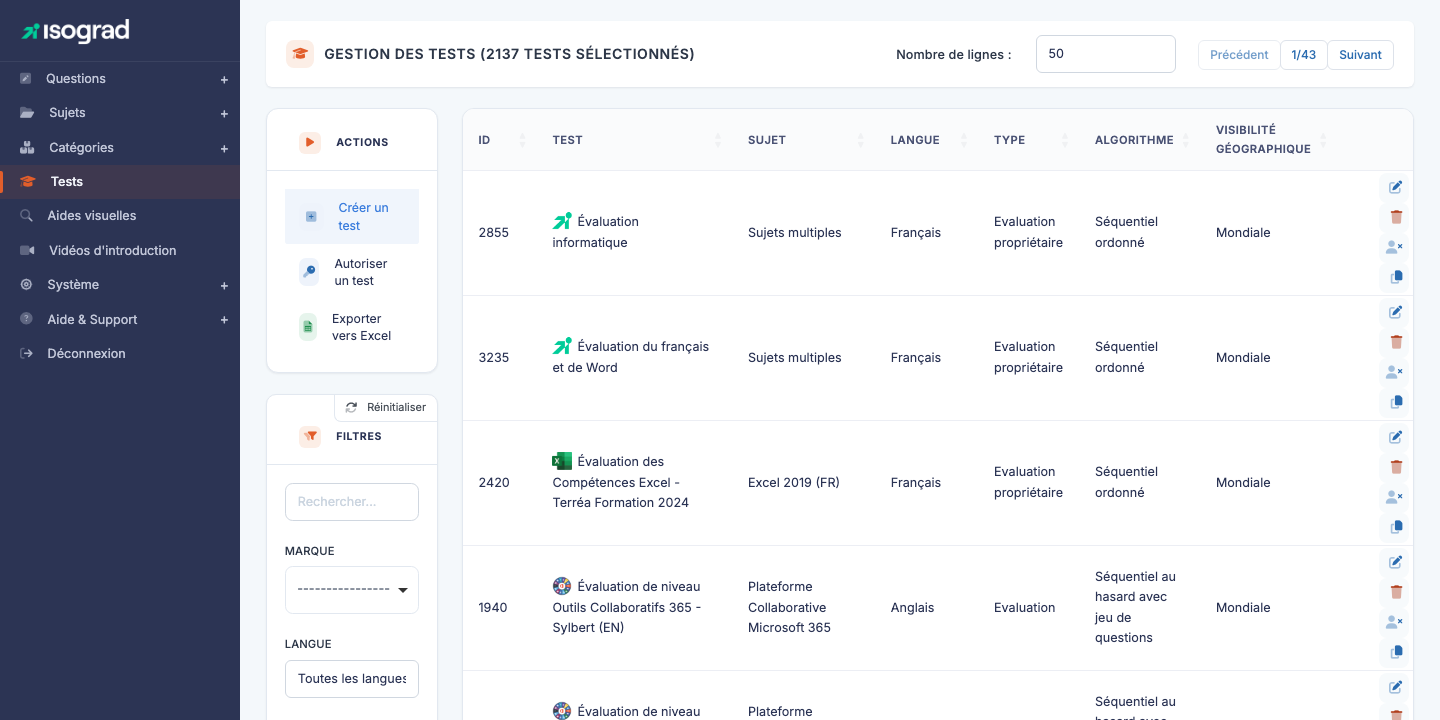The height and width of the screenshot is (720, 1440).
Task: Copy test 3235 using the duplicate icon
Action: [1396, 402]
